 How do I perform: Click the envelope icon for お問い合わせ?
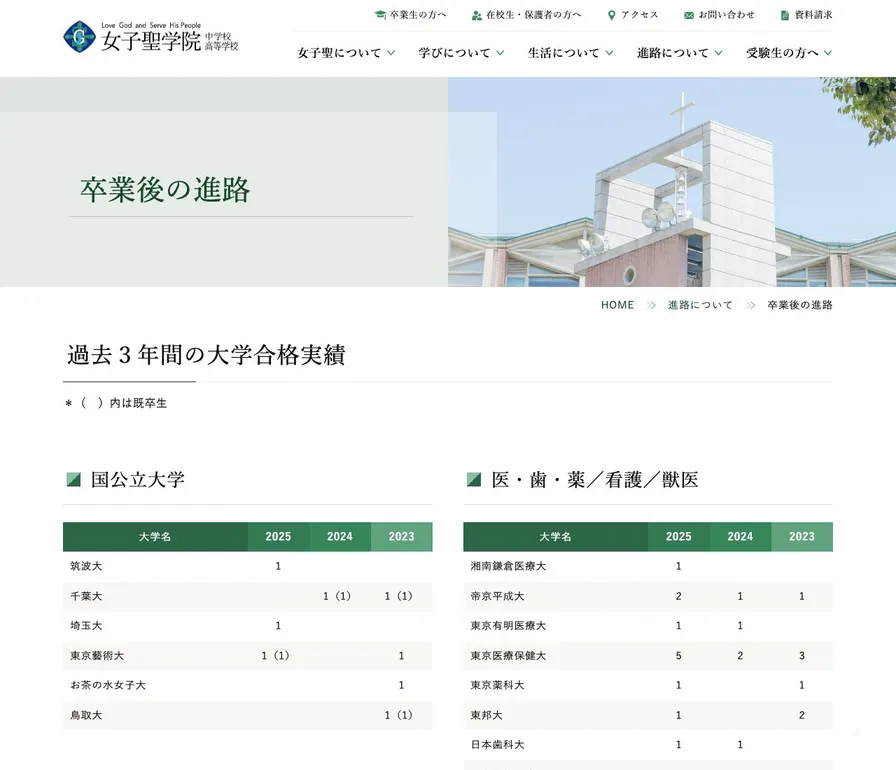[x=689, y=15]
